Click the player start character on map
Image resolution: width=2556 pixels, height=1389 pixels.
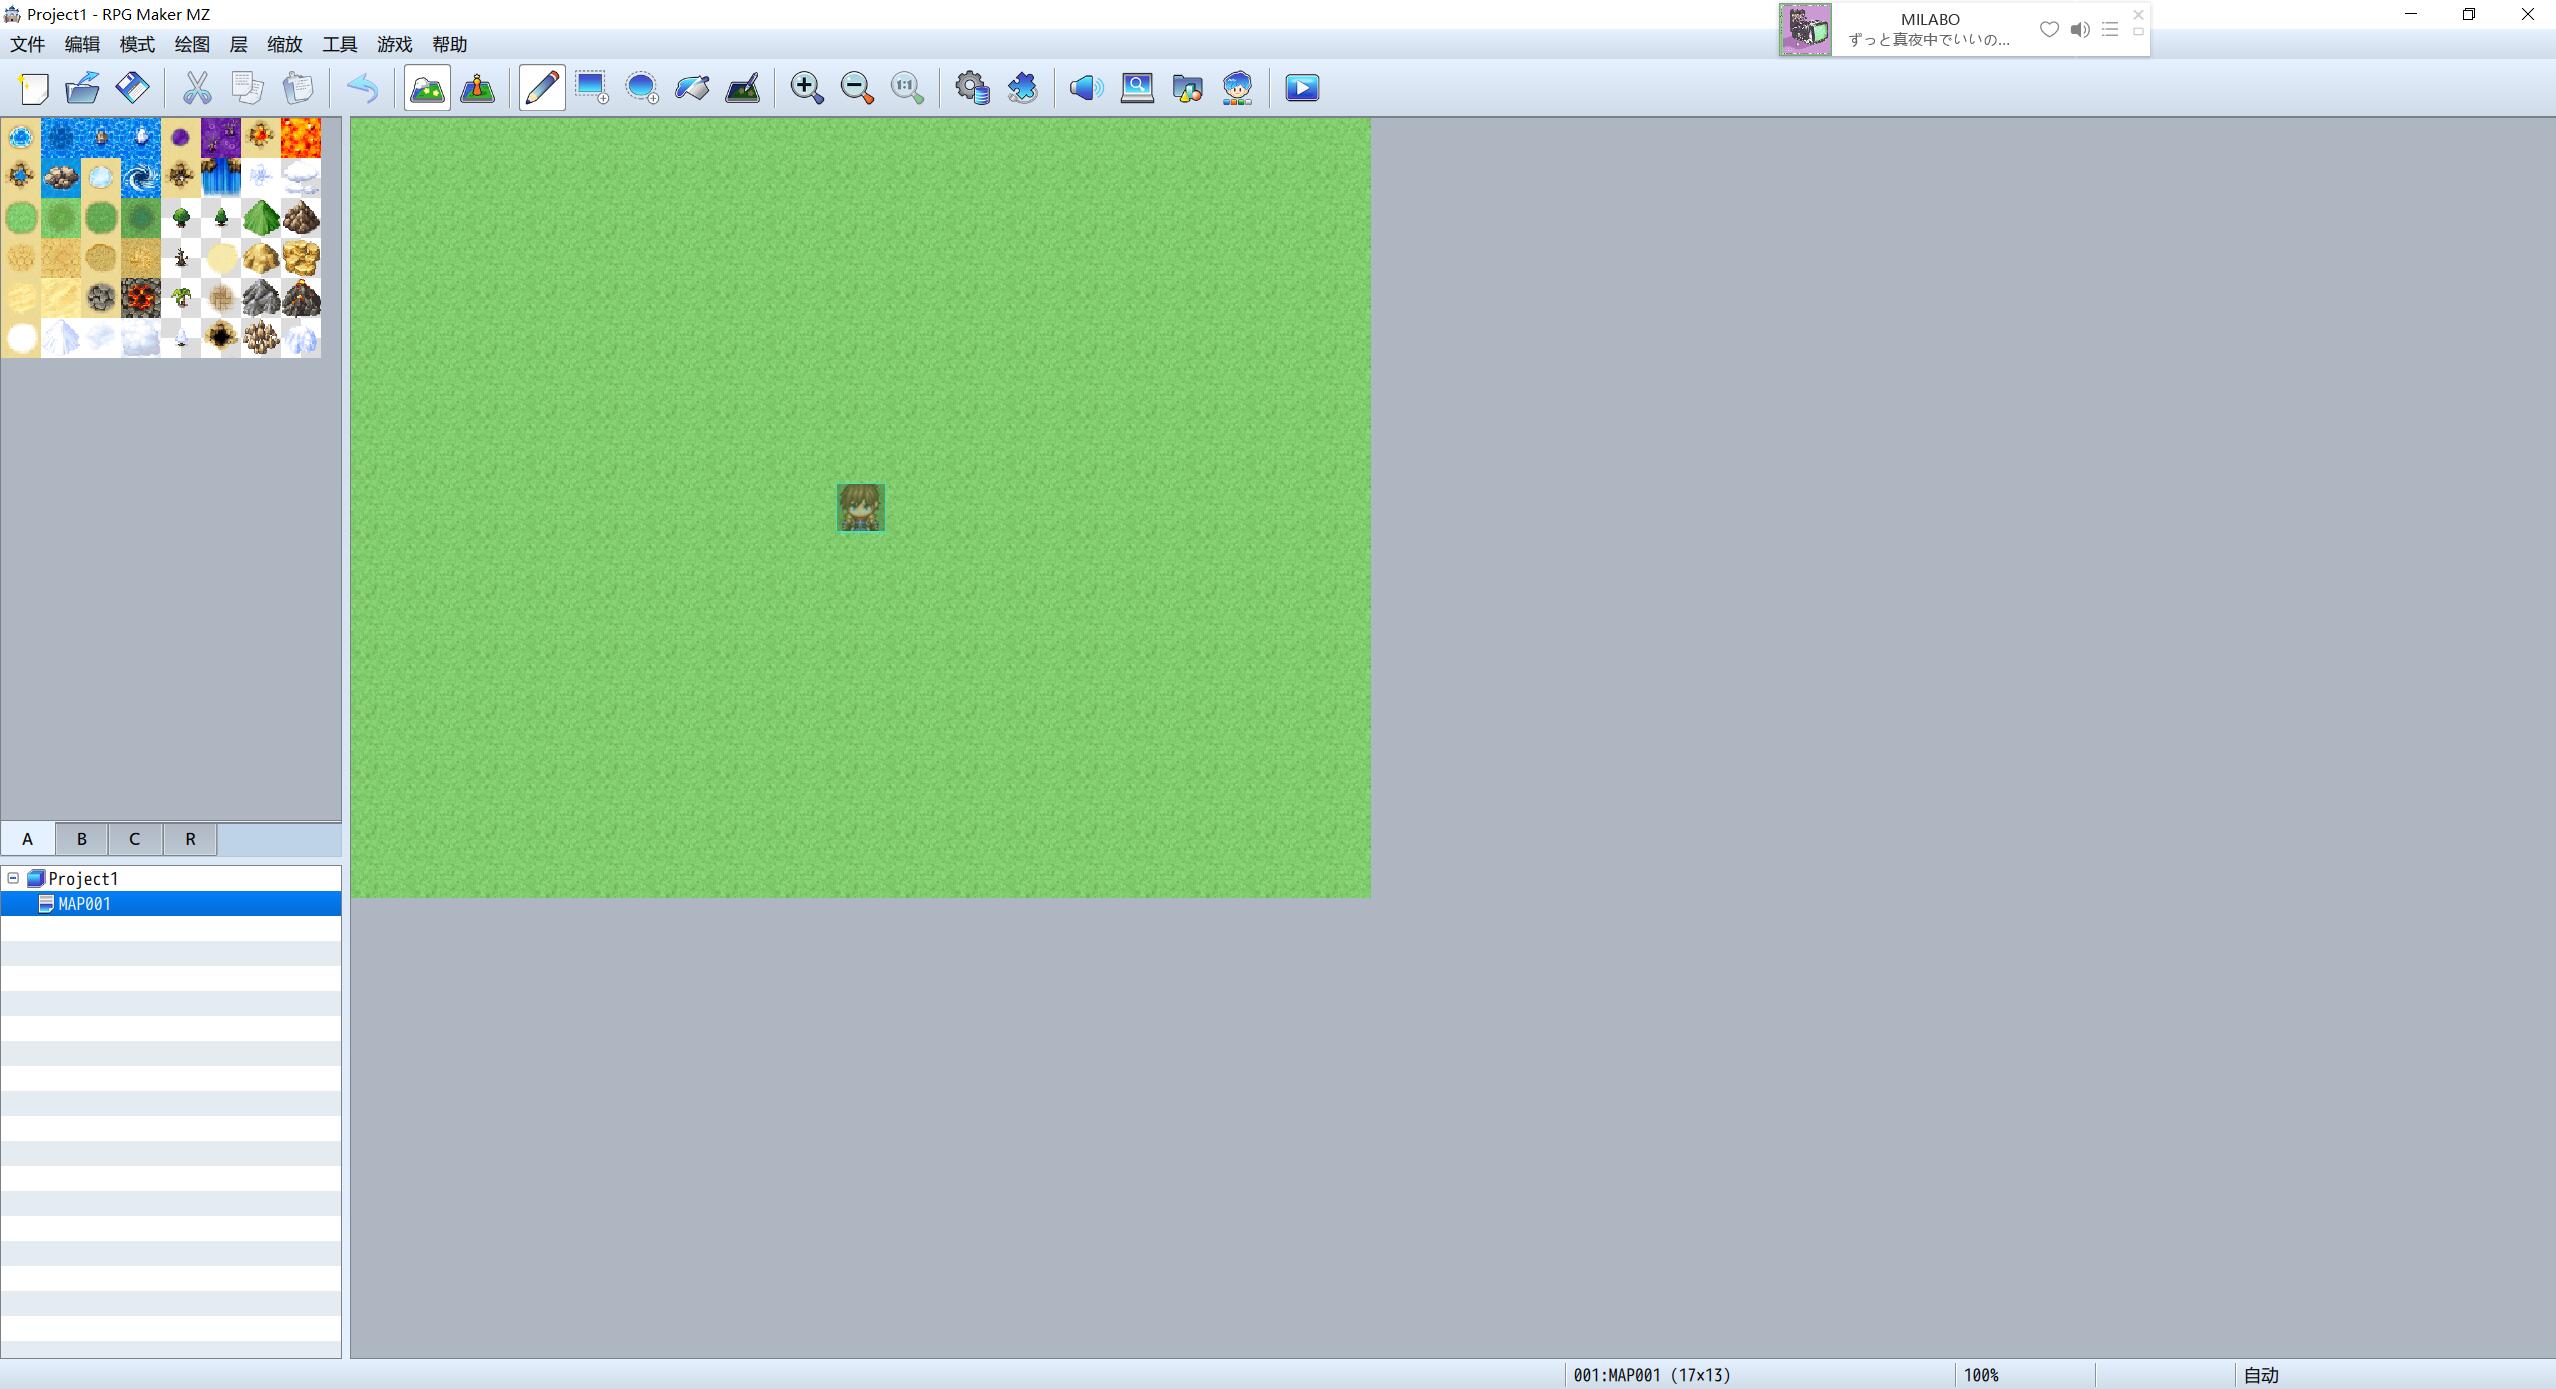coord(860,507)
